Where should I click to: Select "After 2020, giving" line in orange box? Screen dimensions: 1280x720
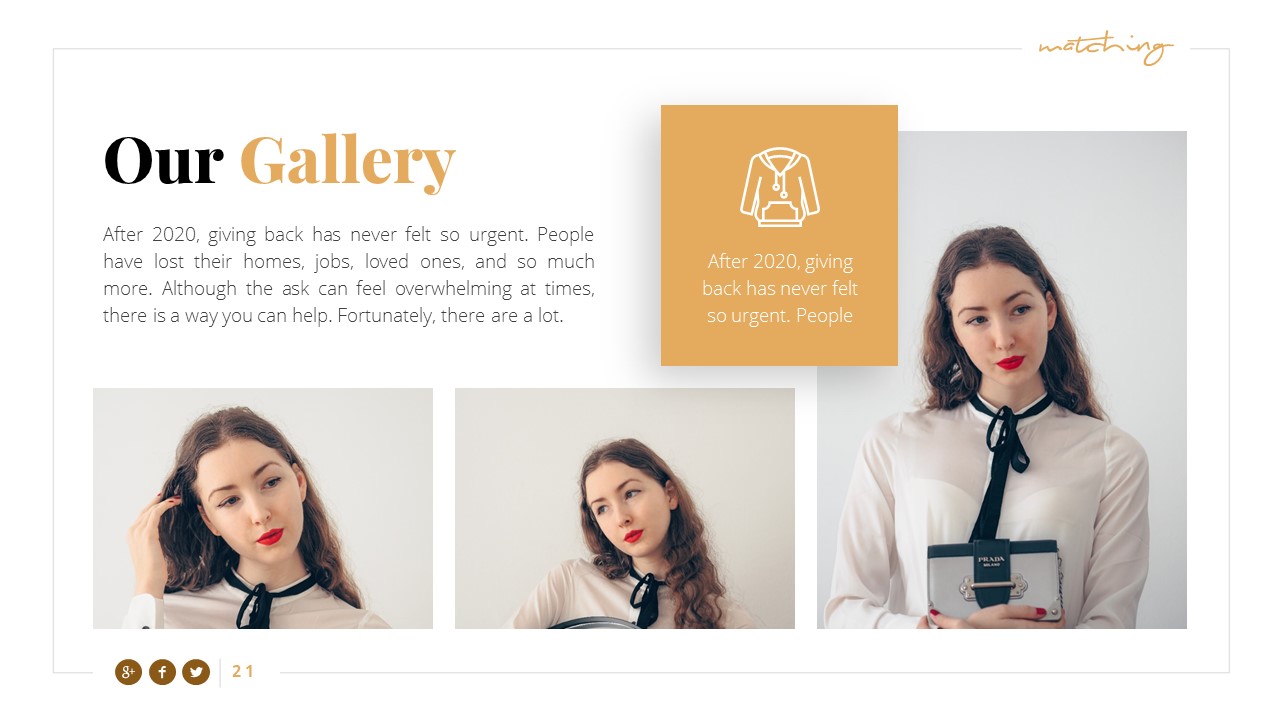780,261
